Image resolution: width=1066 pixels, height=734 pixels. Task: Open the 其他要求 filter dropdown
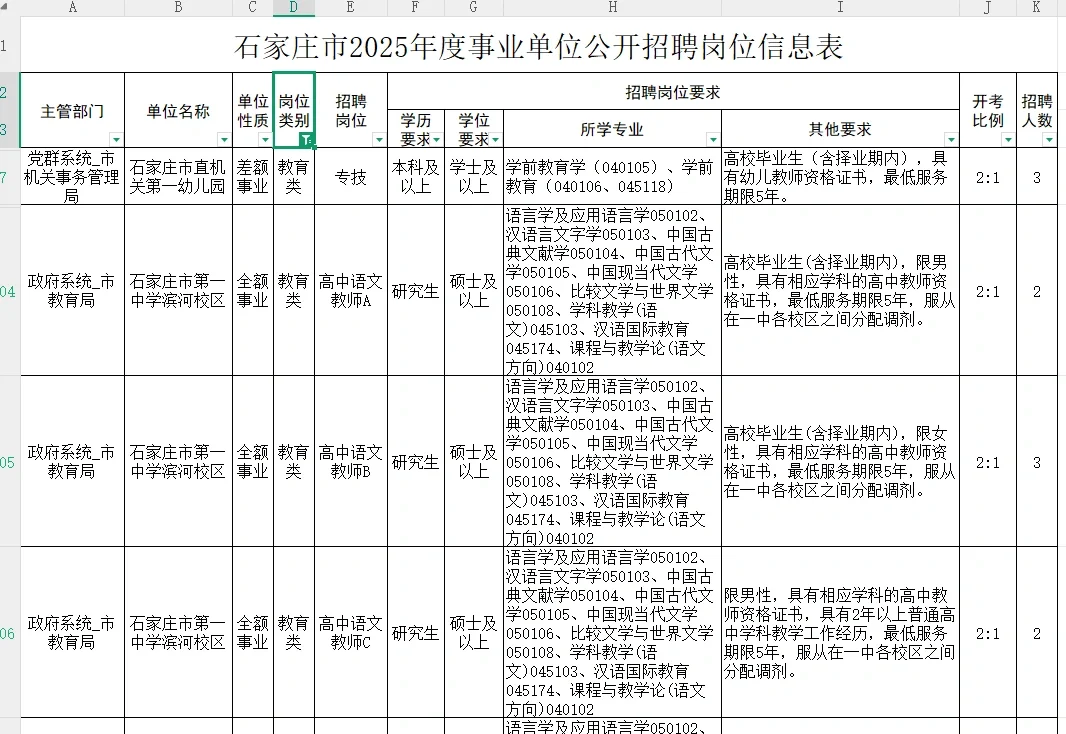tap(951, 138)
